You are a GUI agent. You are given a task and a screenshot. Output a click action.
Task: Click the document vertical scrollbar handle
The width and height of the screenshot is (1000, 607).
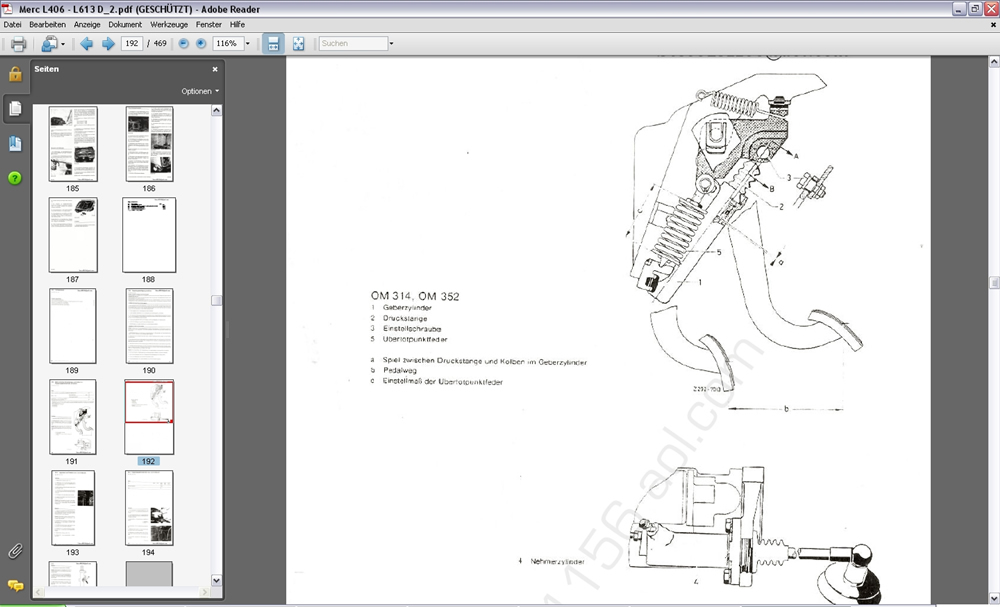pyautogui.click(x=994, y=282)
